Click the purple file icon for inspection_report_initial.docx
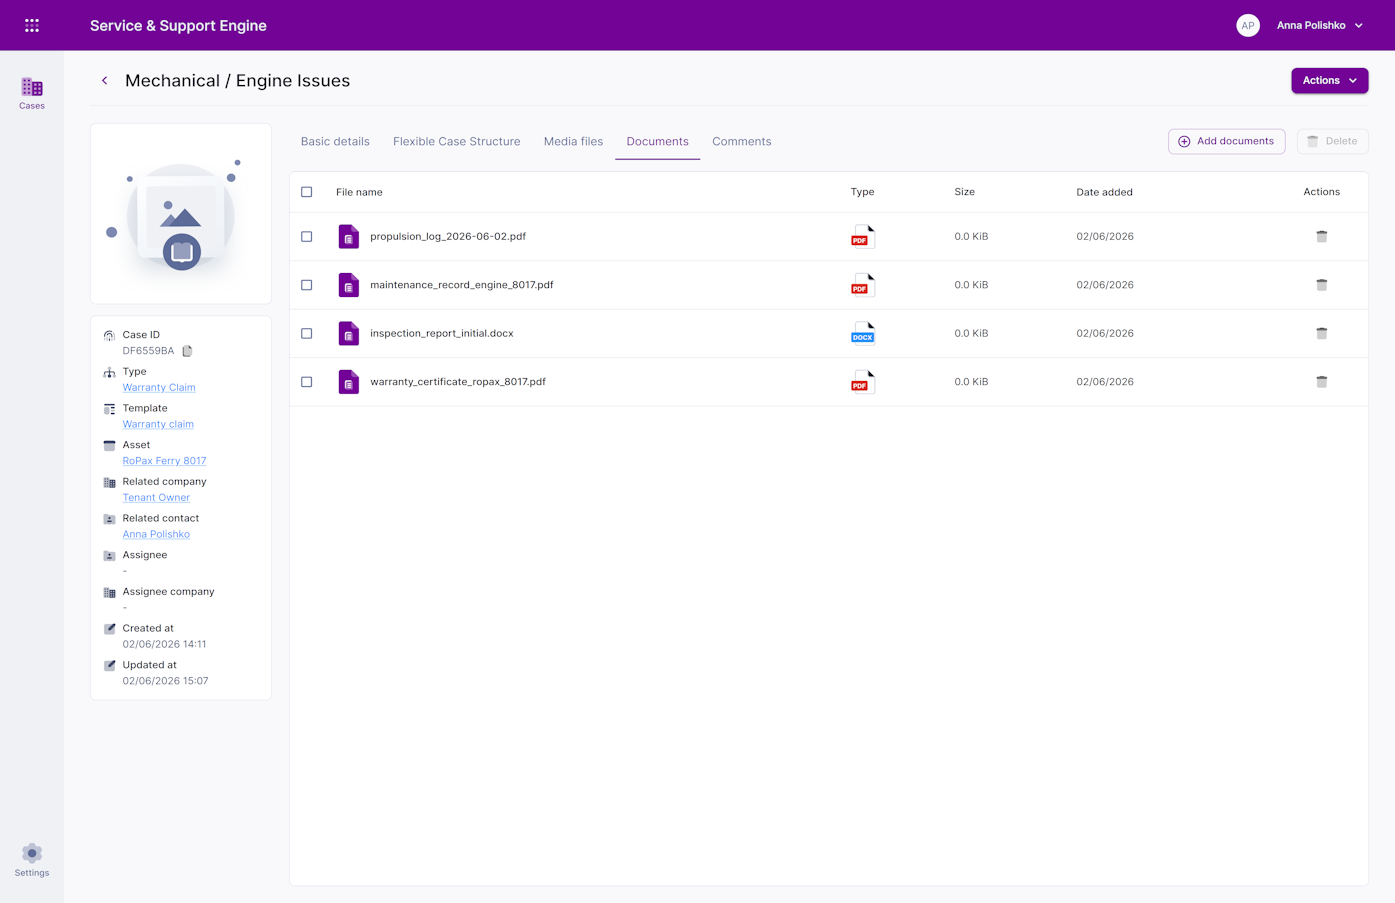This screenshot has width=1395, height=903. (348, 333)
